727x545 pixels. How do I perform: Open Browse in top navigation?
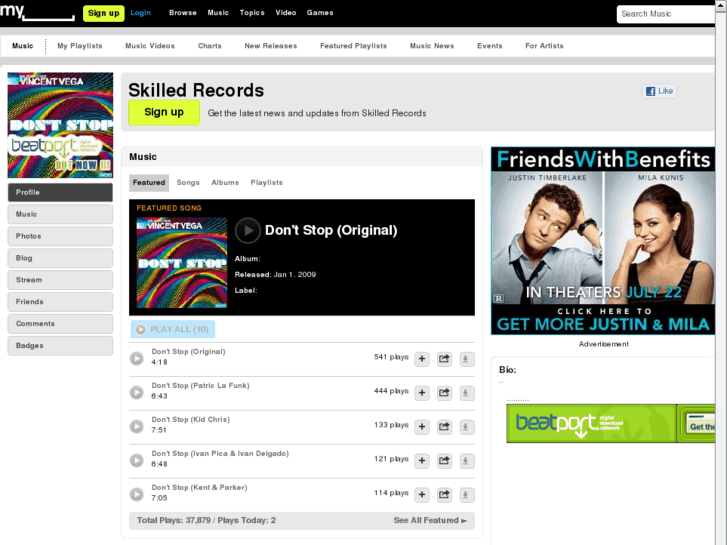(183, 13)
